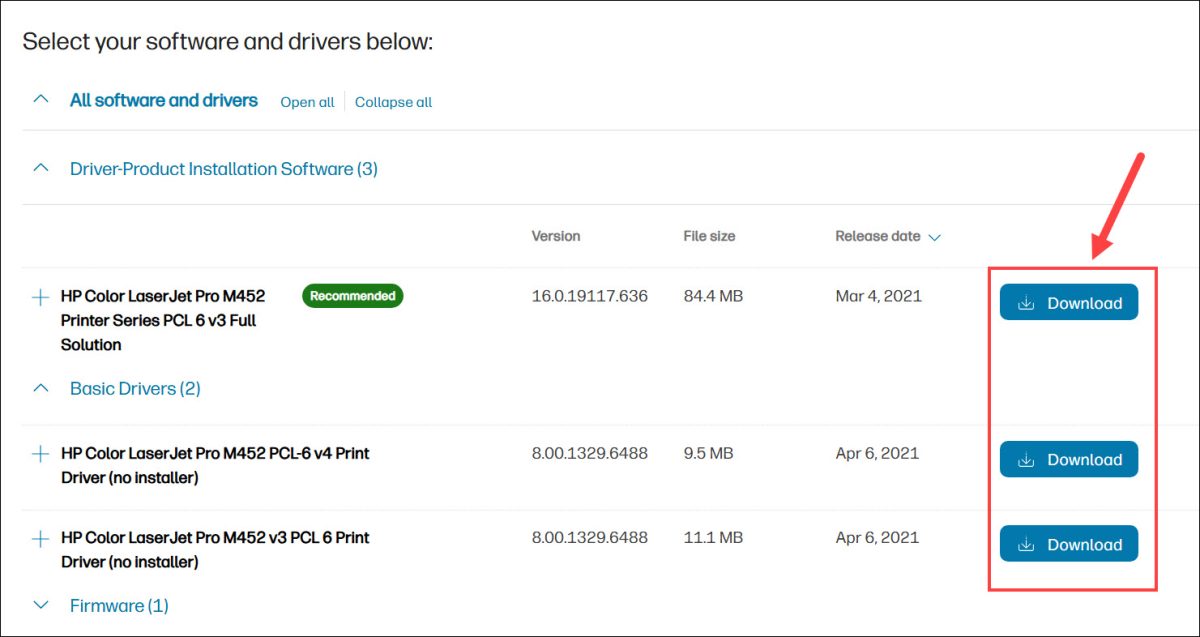Expand details for PCL 6 v3 Full Solution
This screenshot has width=1200, height=637.
40,297
